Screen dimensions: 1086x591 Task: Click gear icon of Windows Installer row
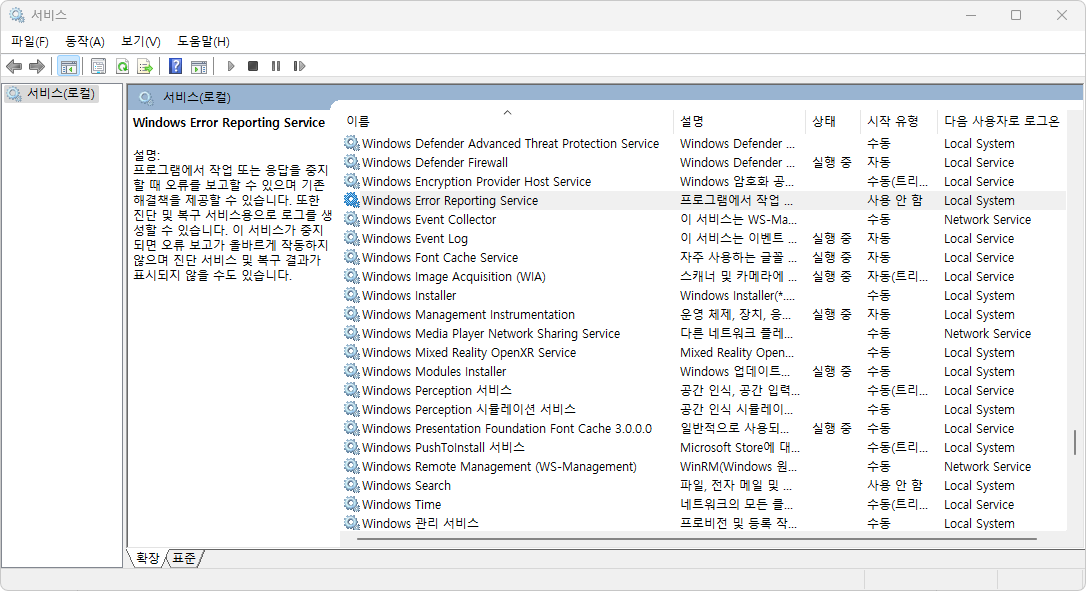point(352,295)
